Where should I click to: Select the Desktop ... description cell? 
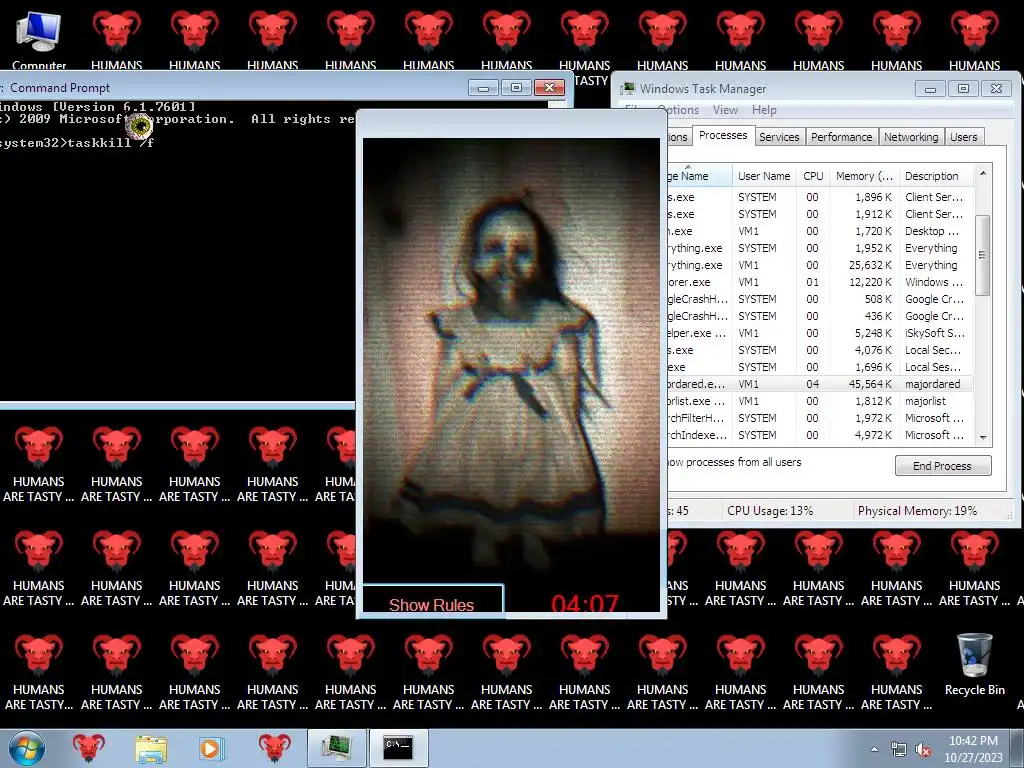coord(932,231)
